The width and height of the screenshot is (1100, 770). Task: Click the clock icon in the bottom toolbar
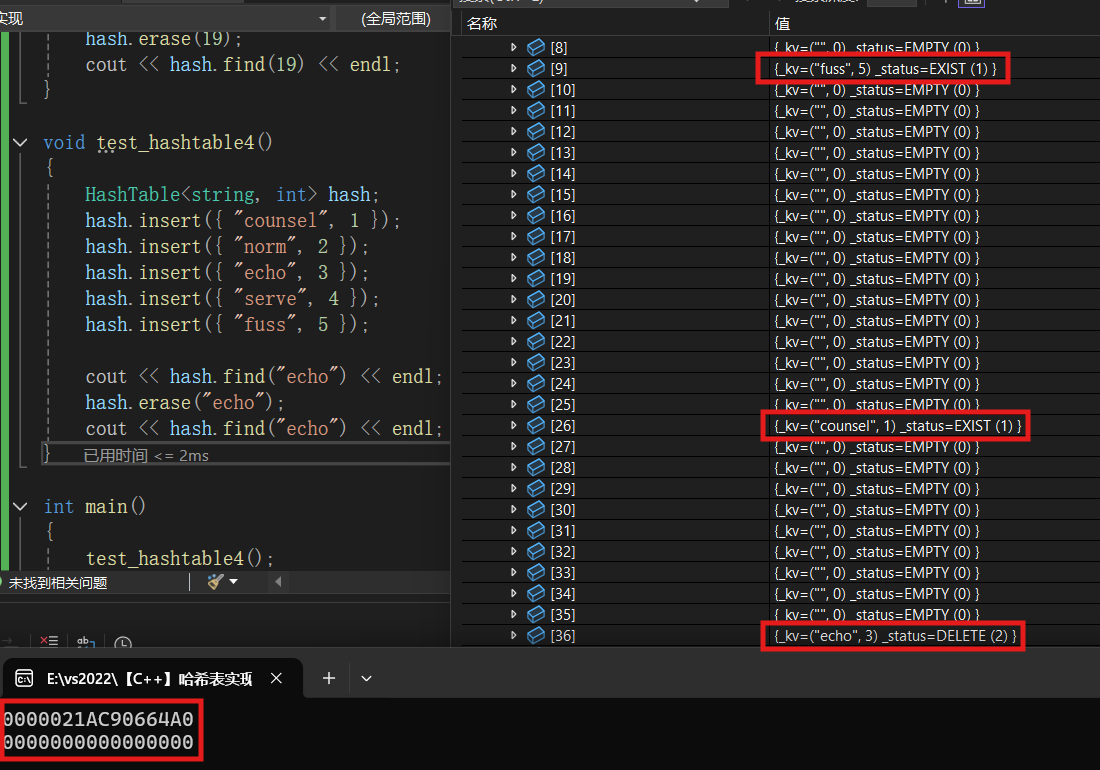tap(123, 642)
